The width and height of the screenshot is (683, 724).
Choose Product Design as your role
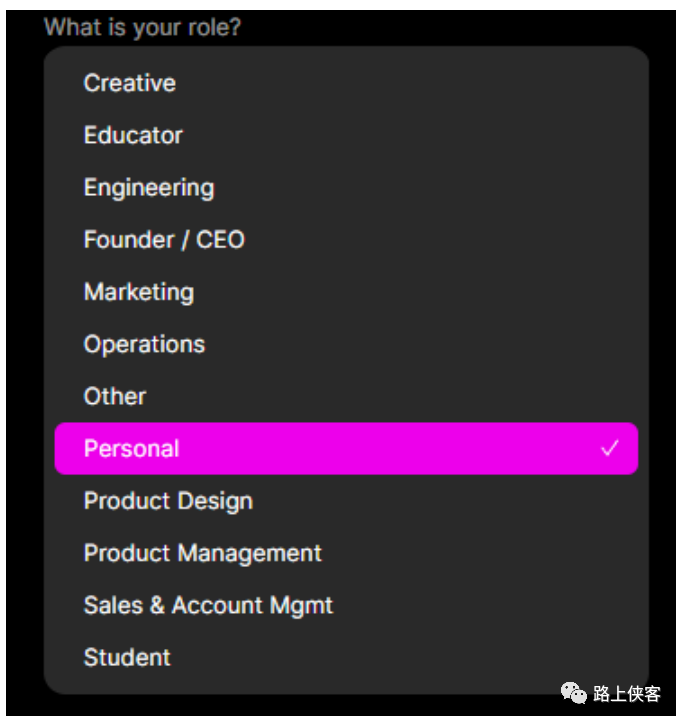(168, 501)
